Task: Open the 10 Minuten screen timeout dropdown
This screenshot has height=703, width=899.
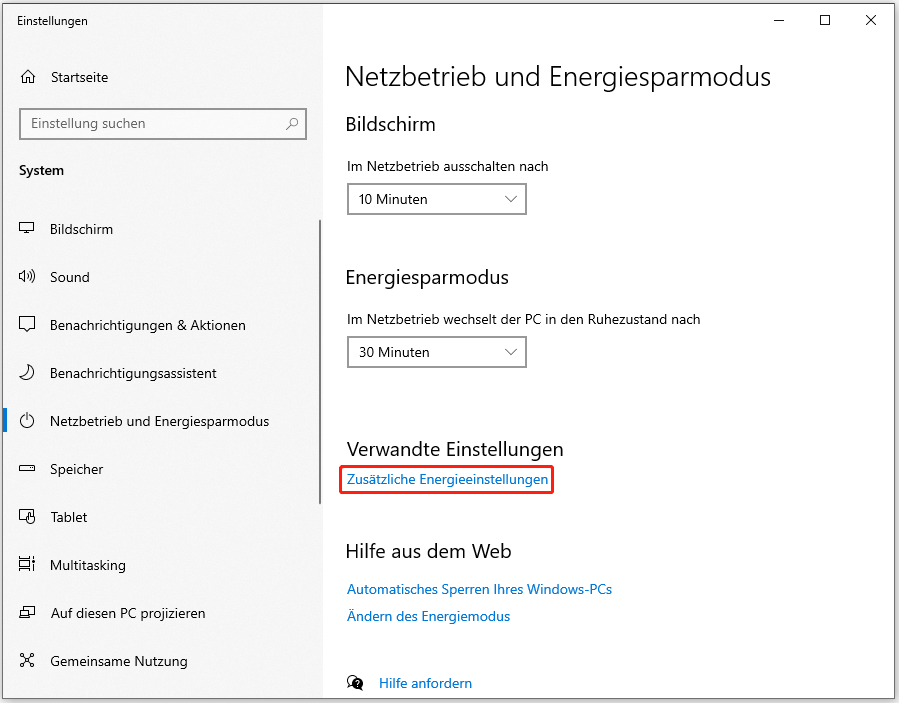Action: [436, 199]
